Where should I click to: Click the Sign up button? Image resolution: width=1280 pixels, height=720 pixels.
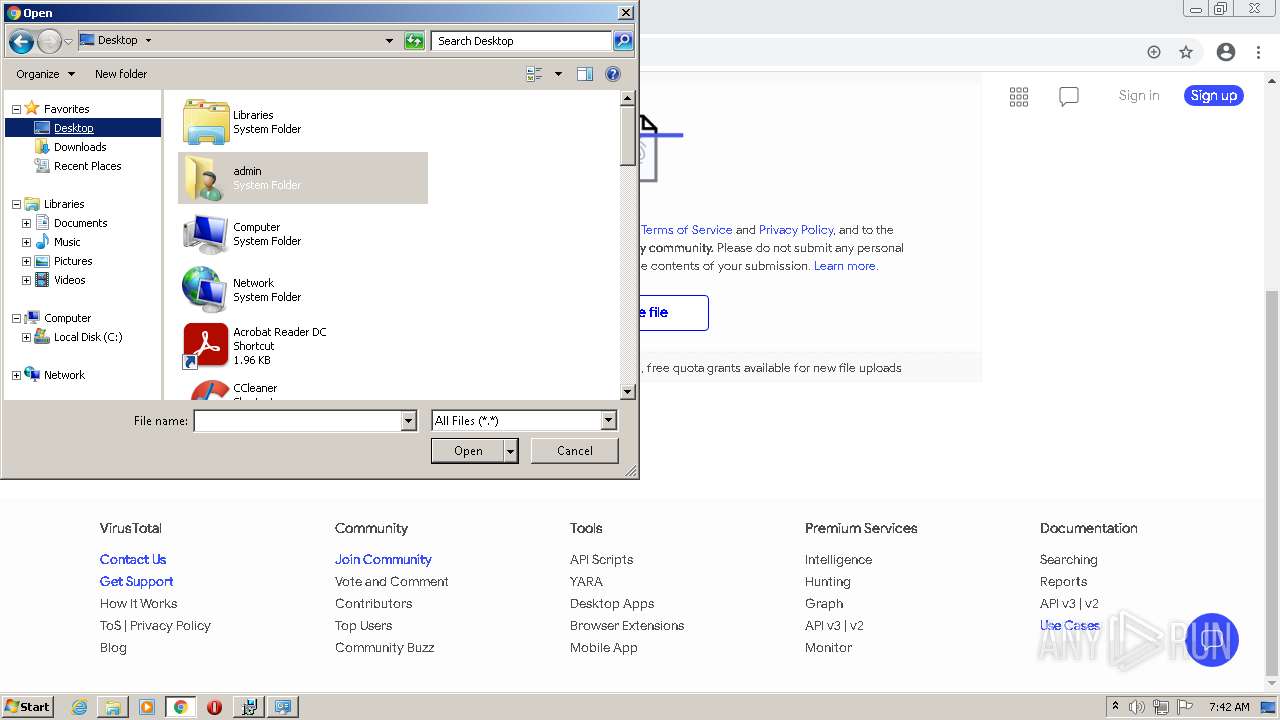click(x=1214, y=96)
